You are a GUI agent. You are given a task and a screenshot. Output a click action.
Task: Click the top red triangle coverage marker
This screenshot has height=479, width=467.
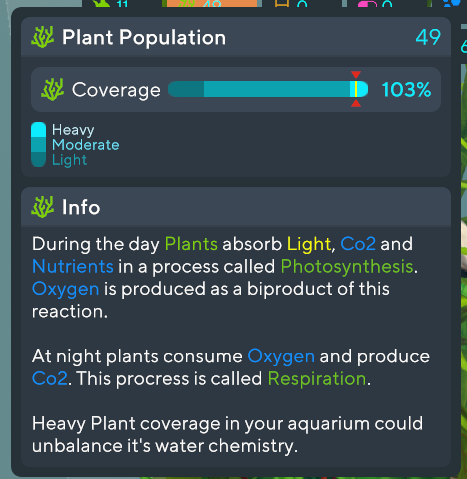(356, 74)
